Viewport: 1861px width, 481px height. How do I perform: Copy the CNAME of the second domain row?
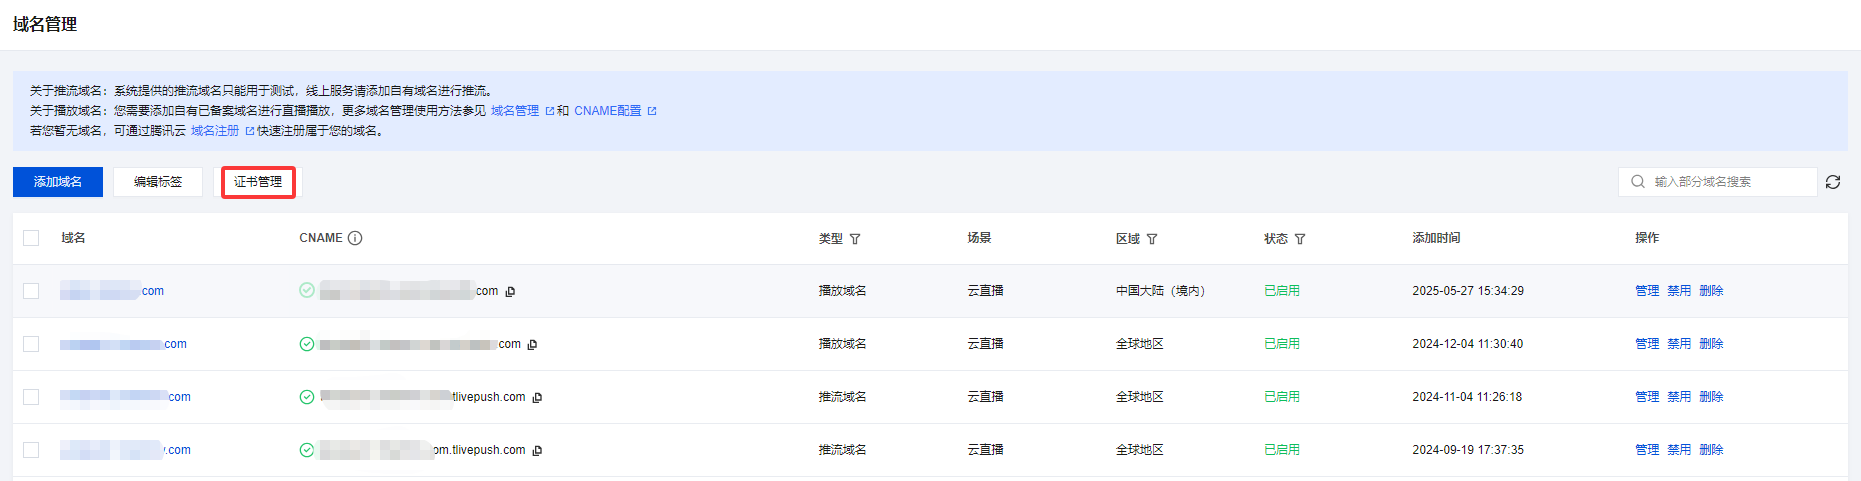[x=532, y=345]
